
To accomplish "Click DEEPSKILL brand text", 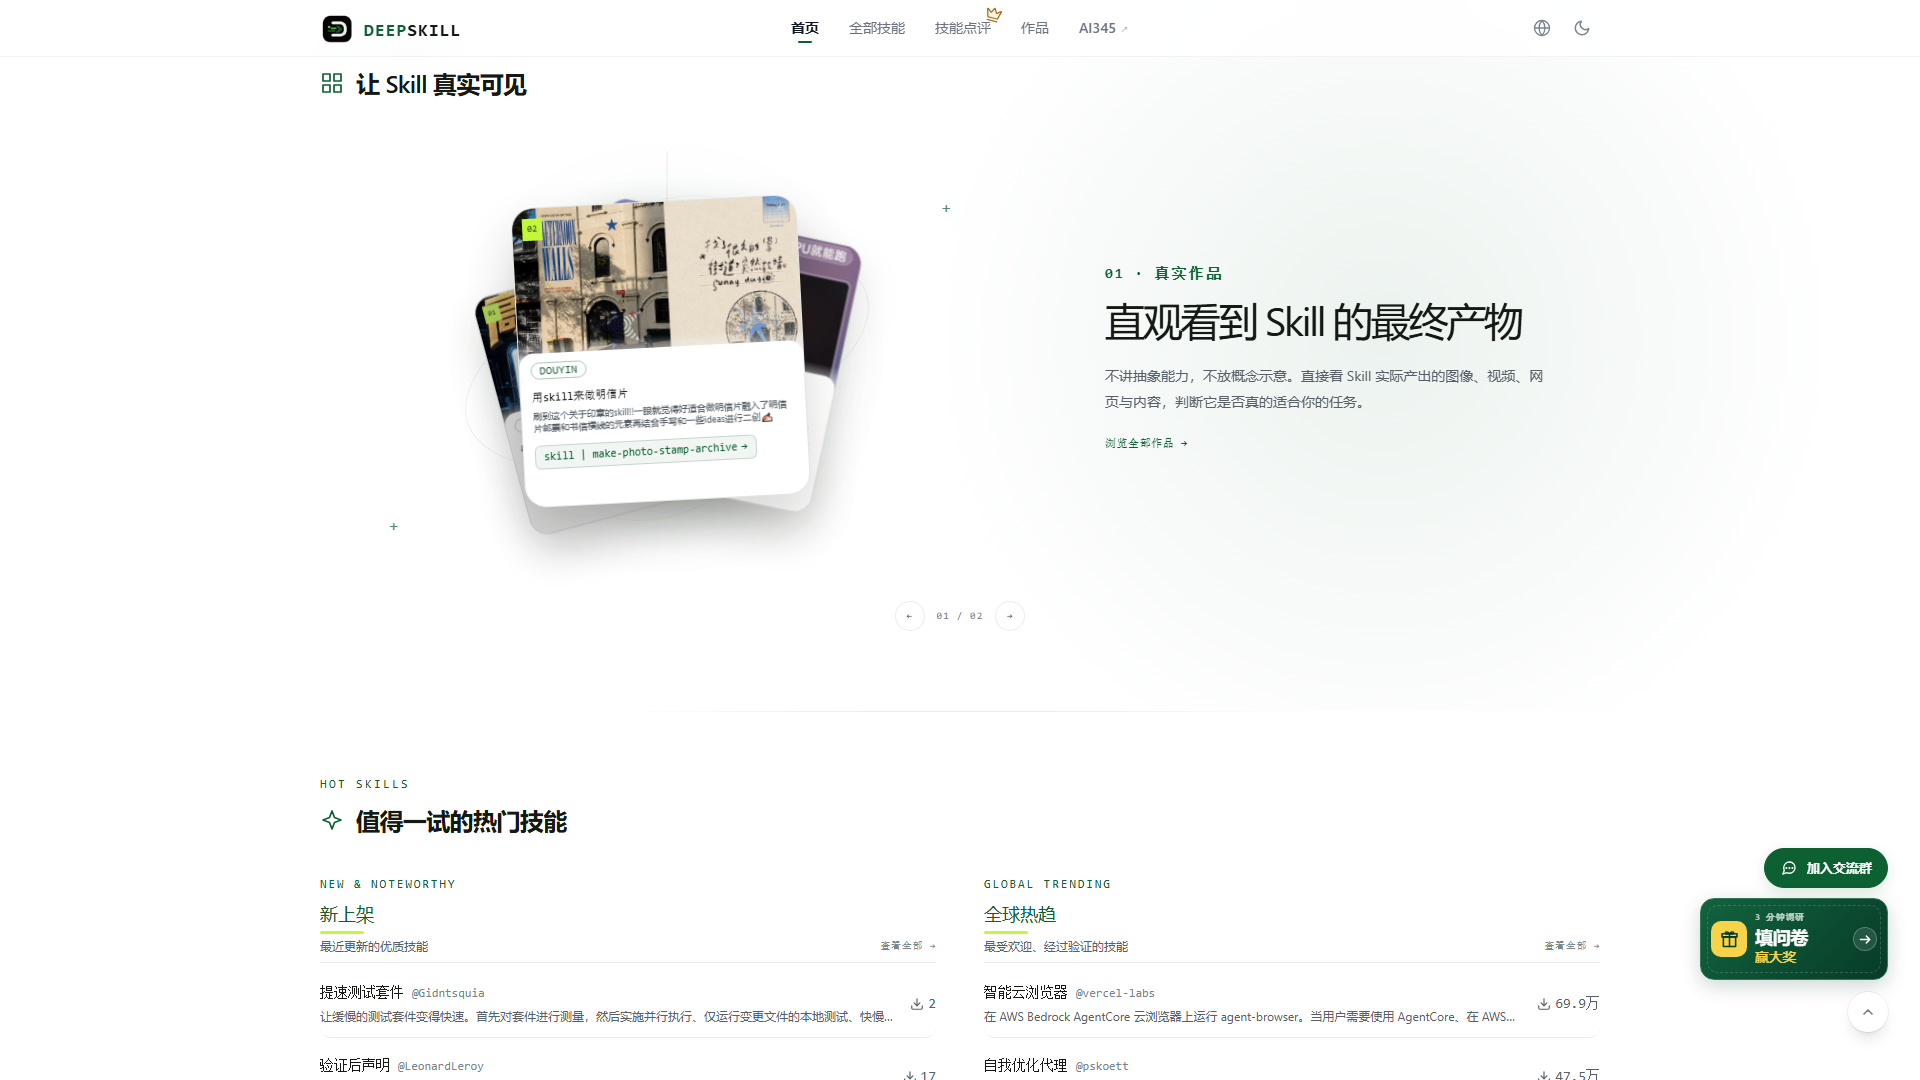I will coord(412,30).
